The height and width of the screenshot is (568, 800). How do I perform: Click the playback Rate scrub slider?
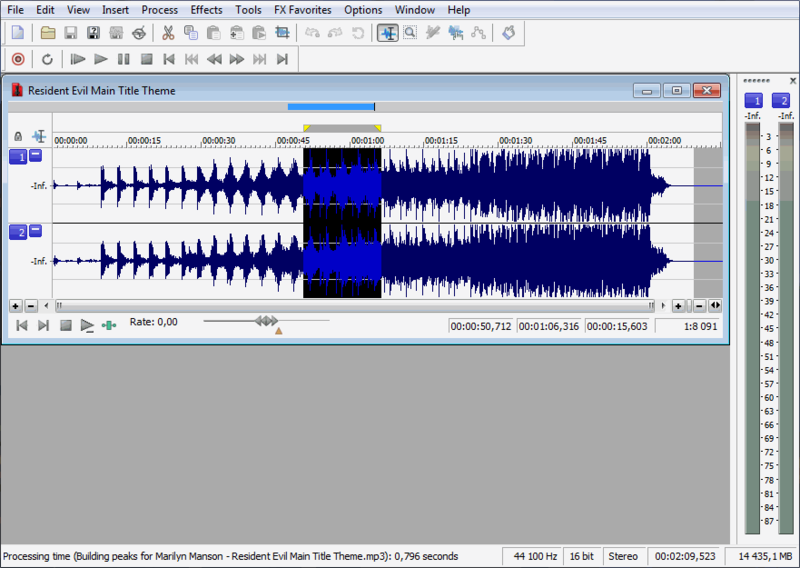pyautogui.click(x=266, y=321)
